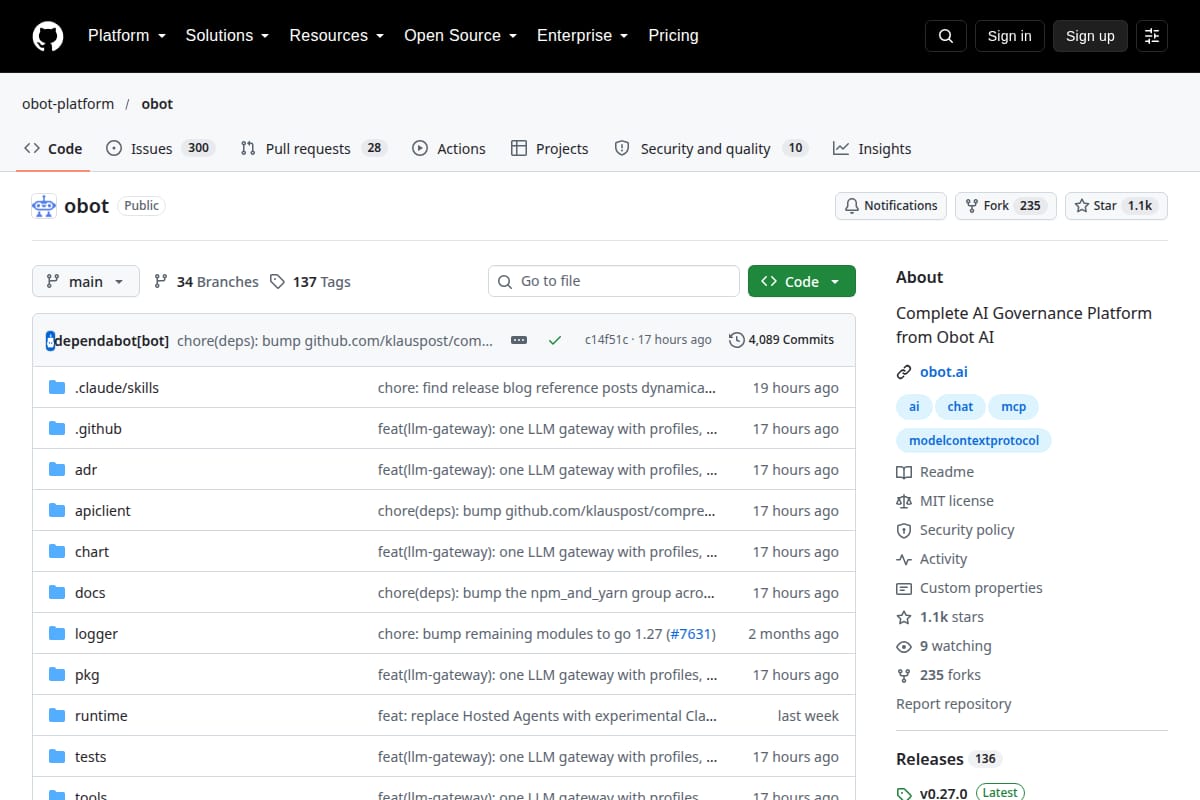1200x800 pixels.
Task: Open the search magnifier icon
Action: click(946, 36)
